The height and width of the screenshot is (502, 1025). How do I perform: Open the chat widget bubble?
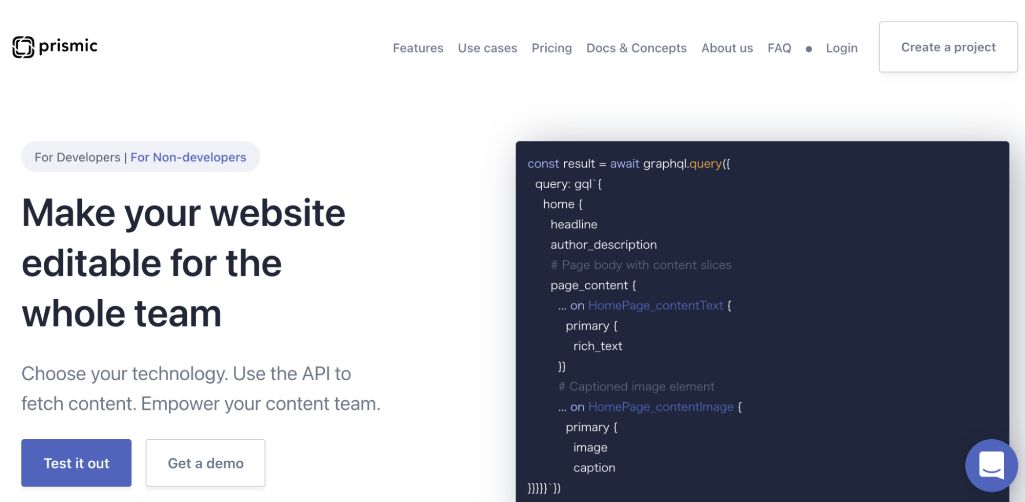990,465
